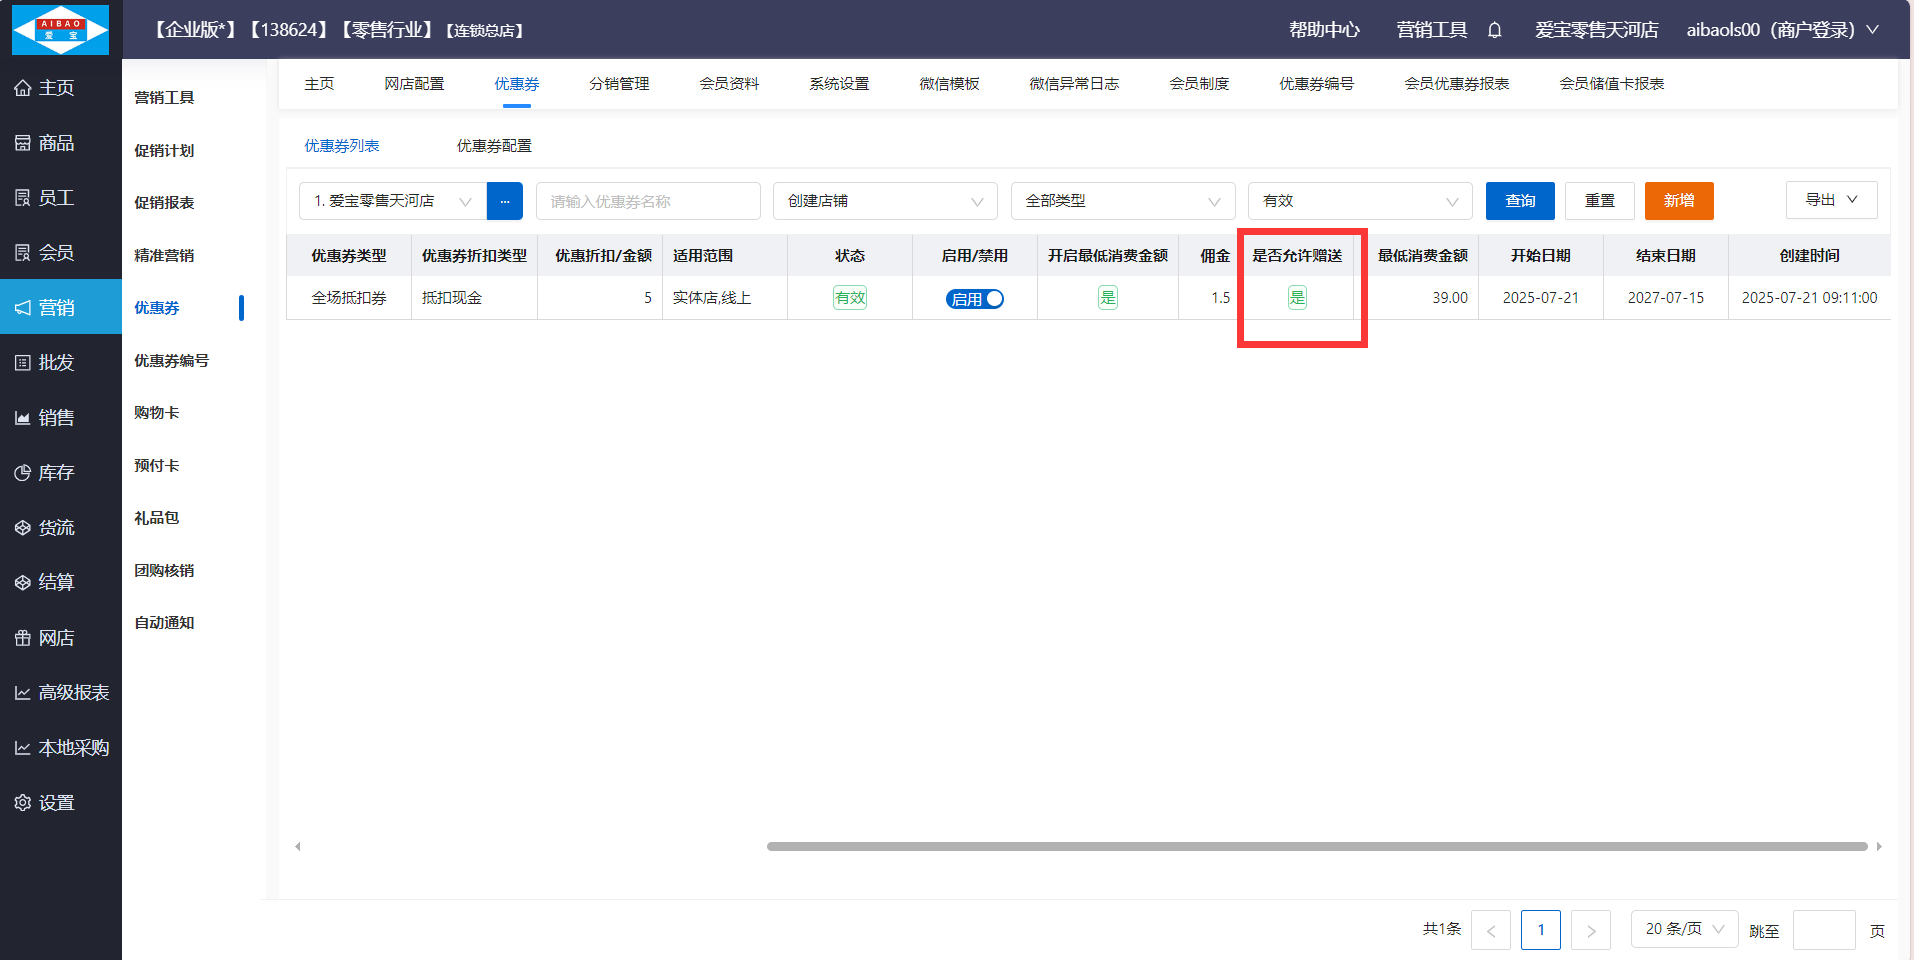Switch to the 优惠券配置 tab
This screenshot has height=960, width=1914.
[494, 146]
